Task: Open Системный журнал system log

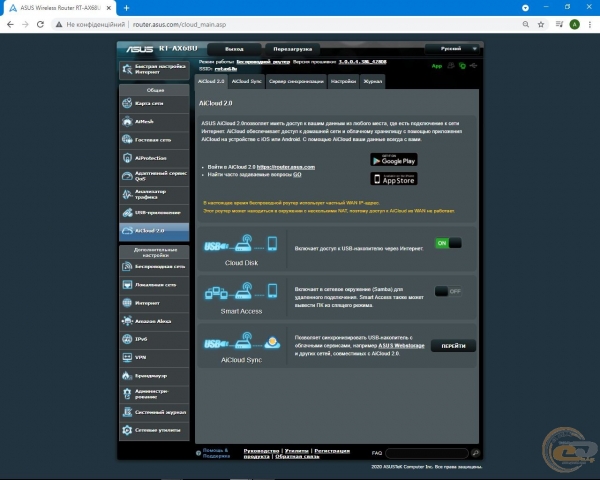Action: [154, 412]
